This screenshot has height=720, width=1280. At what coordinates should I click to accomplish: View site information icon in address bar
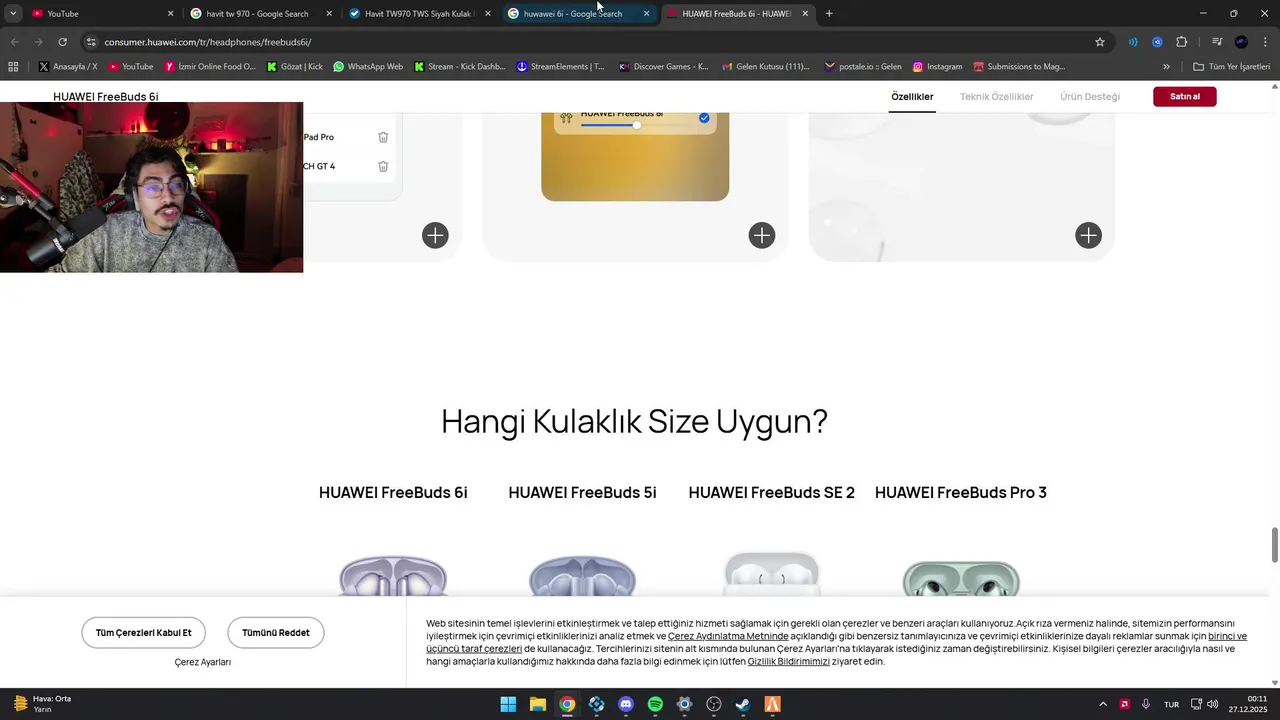91,42
